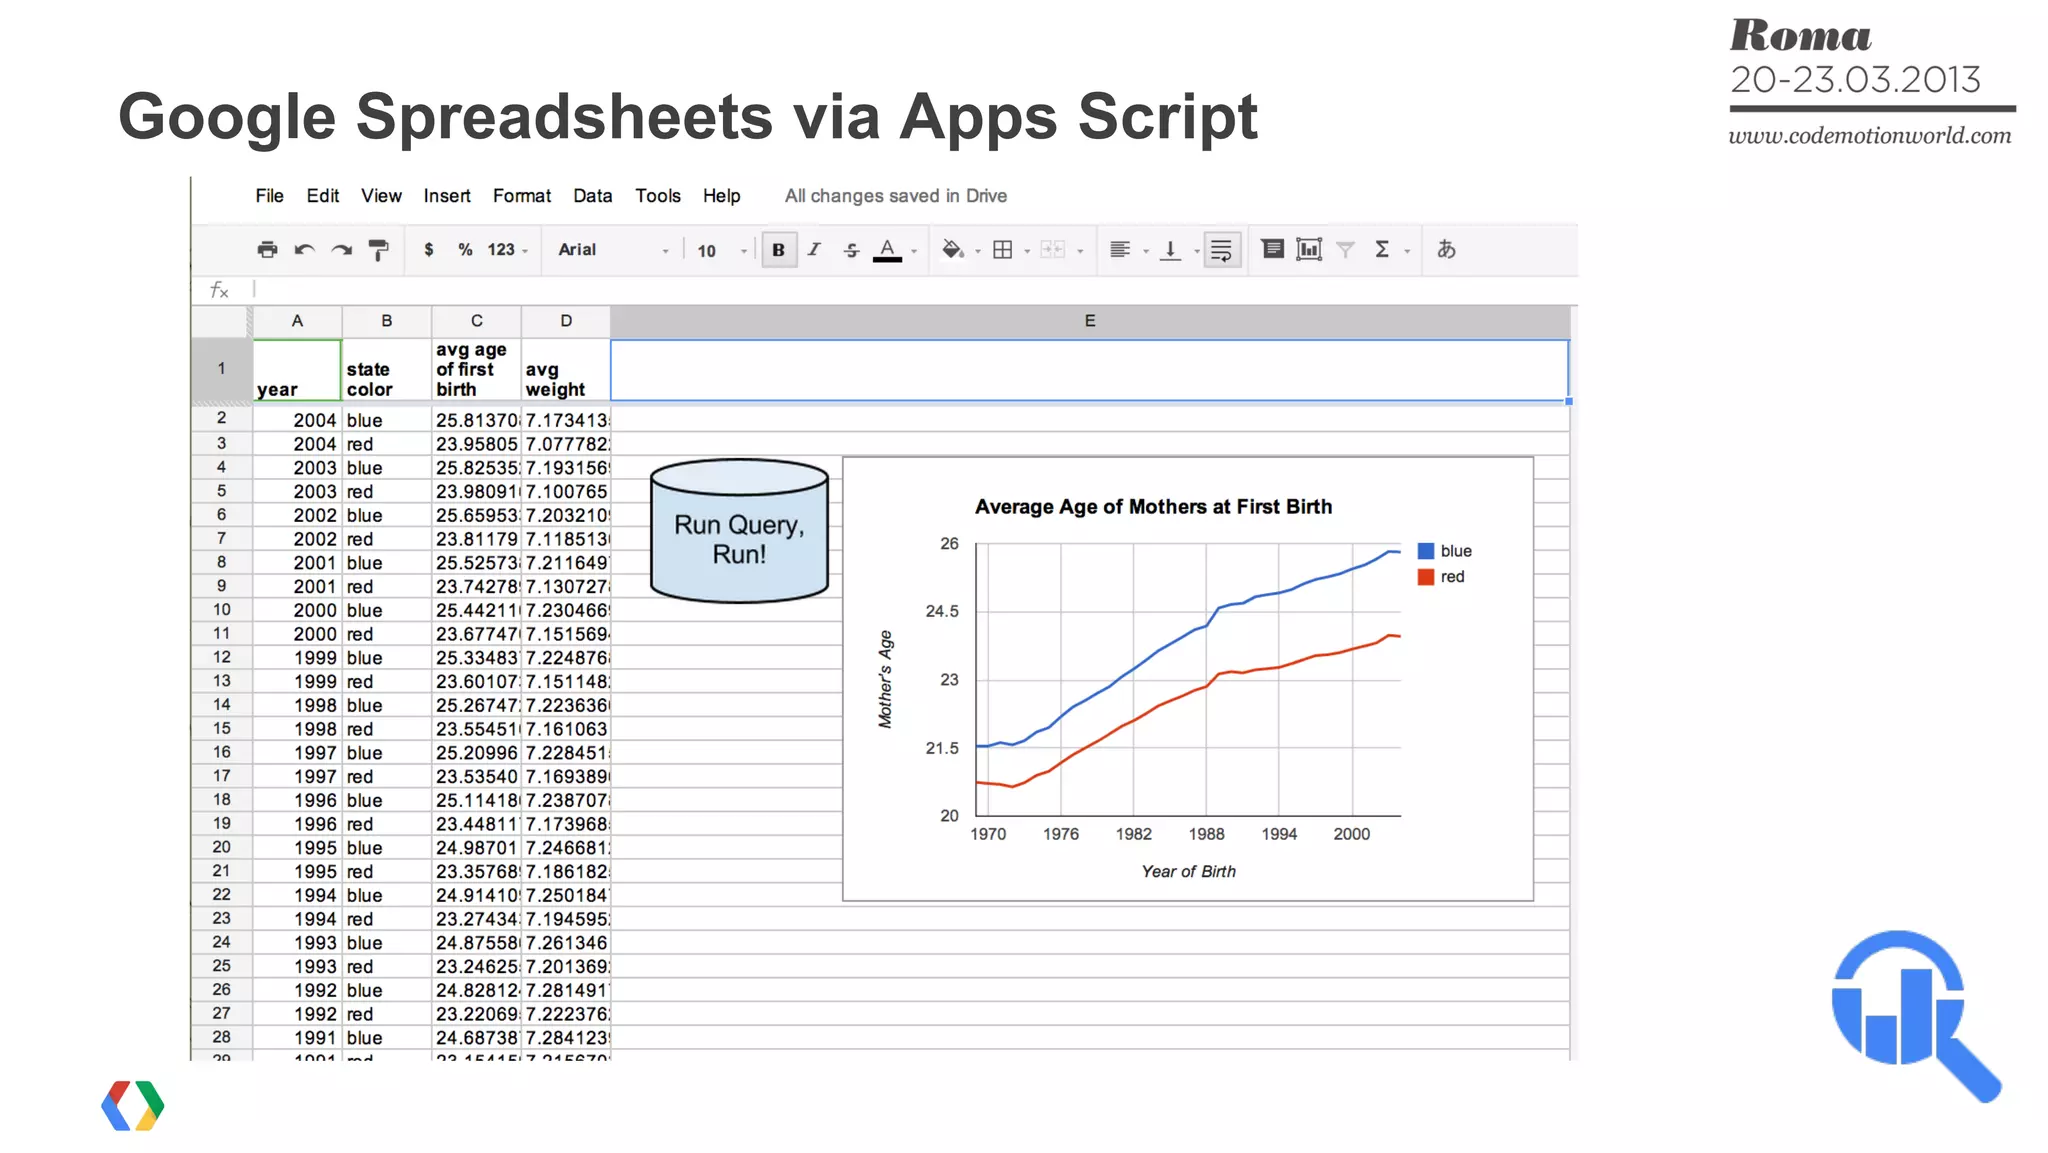Open the Edit menu
The height and width of the screenshot is (1153, 2048).
pos(322,196)
